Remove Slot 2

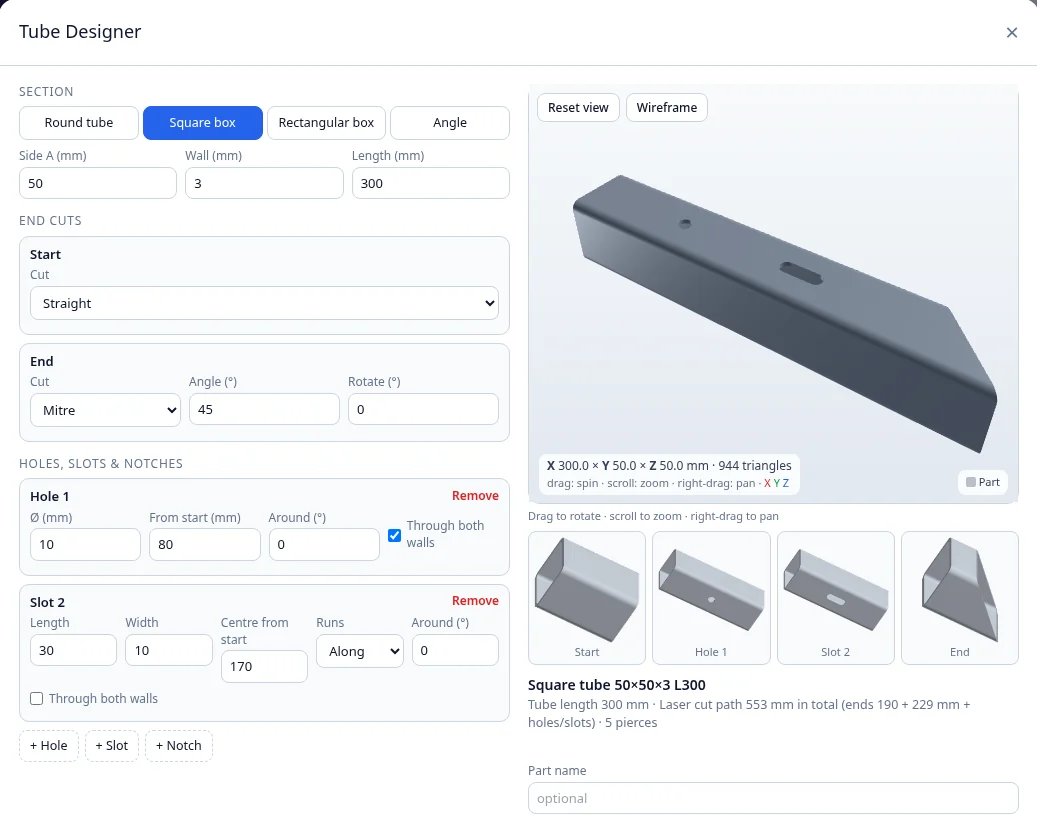point(475,601)
